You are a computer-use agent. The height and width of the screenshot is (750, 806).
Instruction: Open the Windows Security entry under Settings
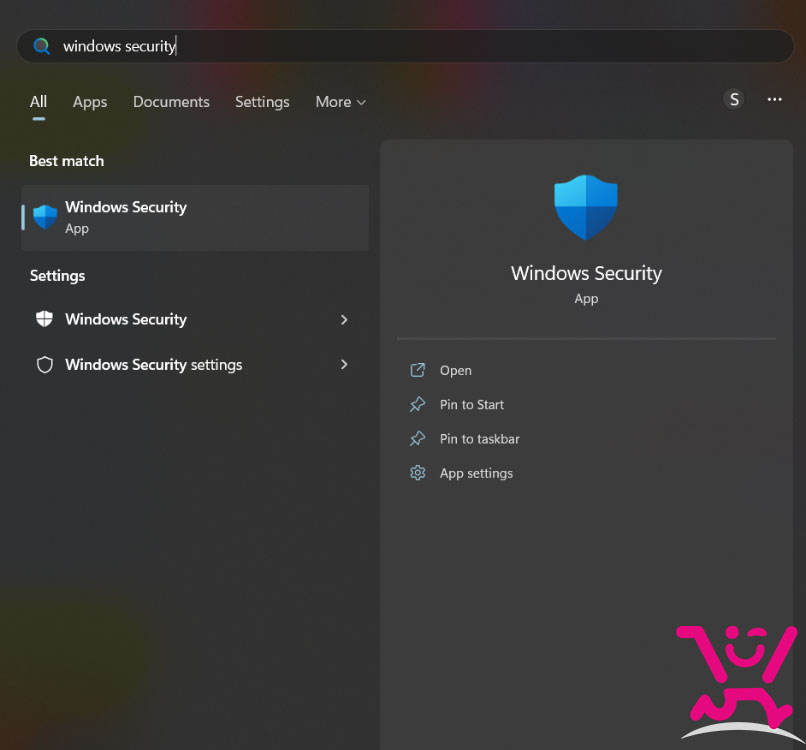(x=195, y=319)
